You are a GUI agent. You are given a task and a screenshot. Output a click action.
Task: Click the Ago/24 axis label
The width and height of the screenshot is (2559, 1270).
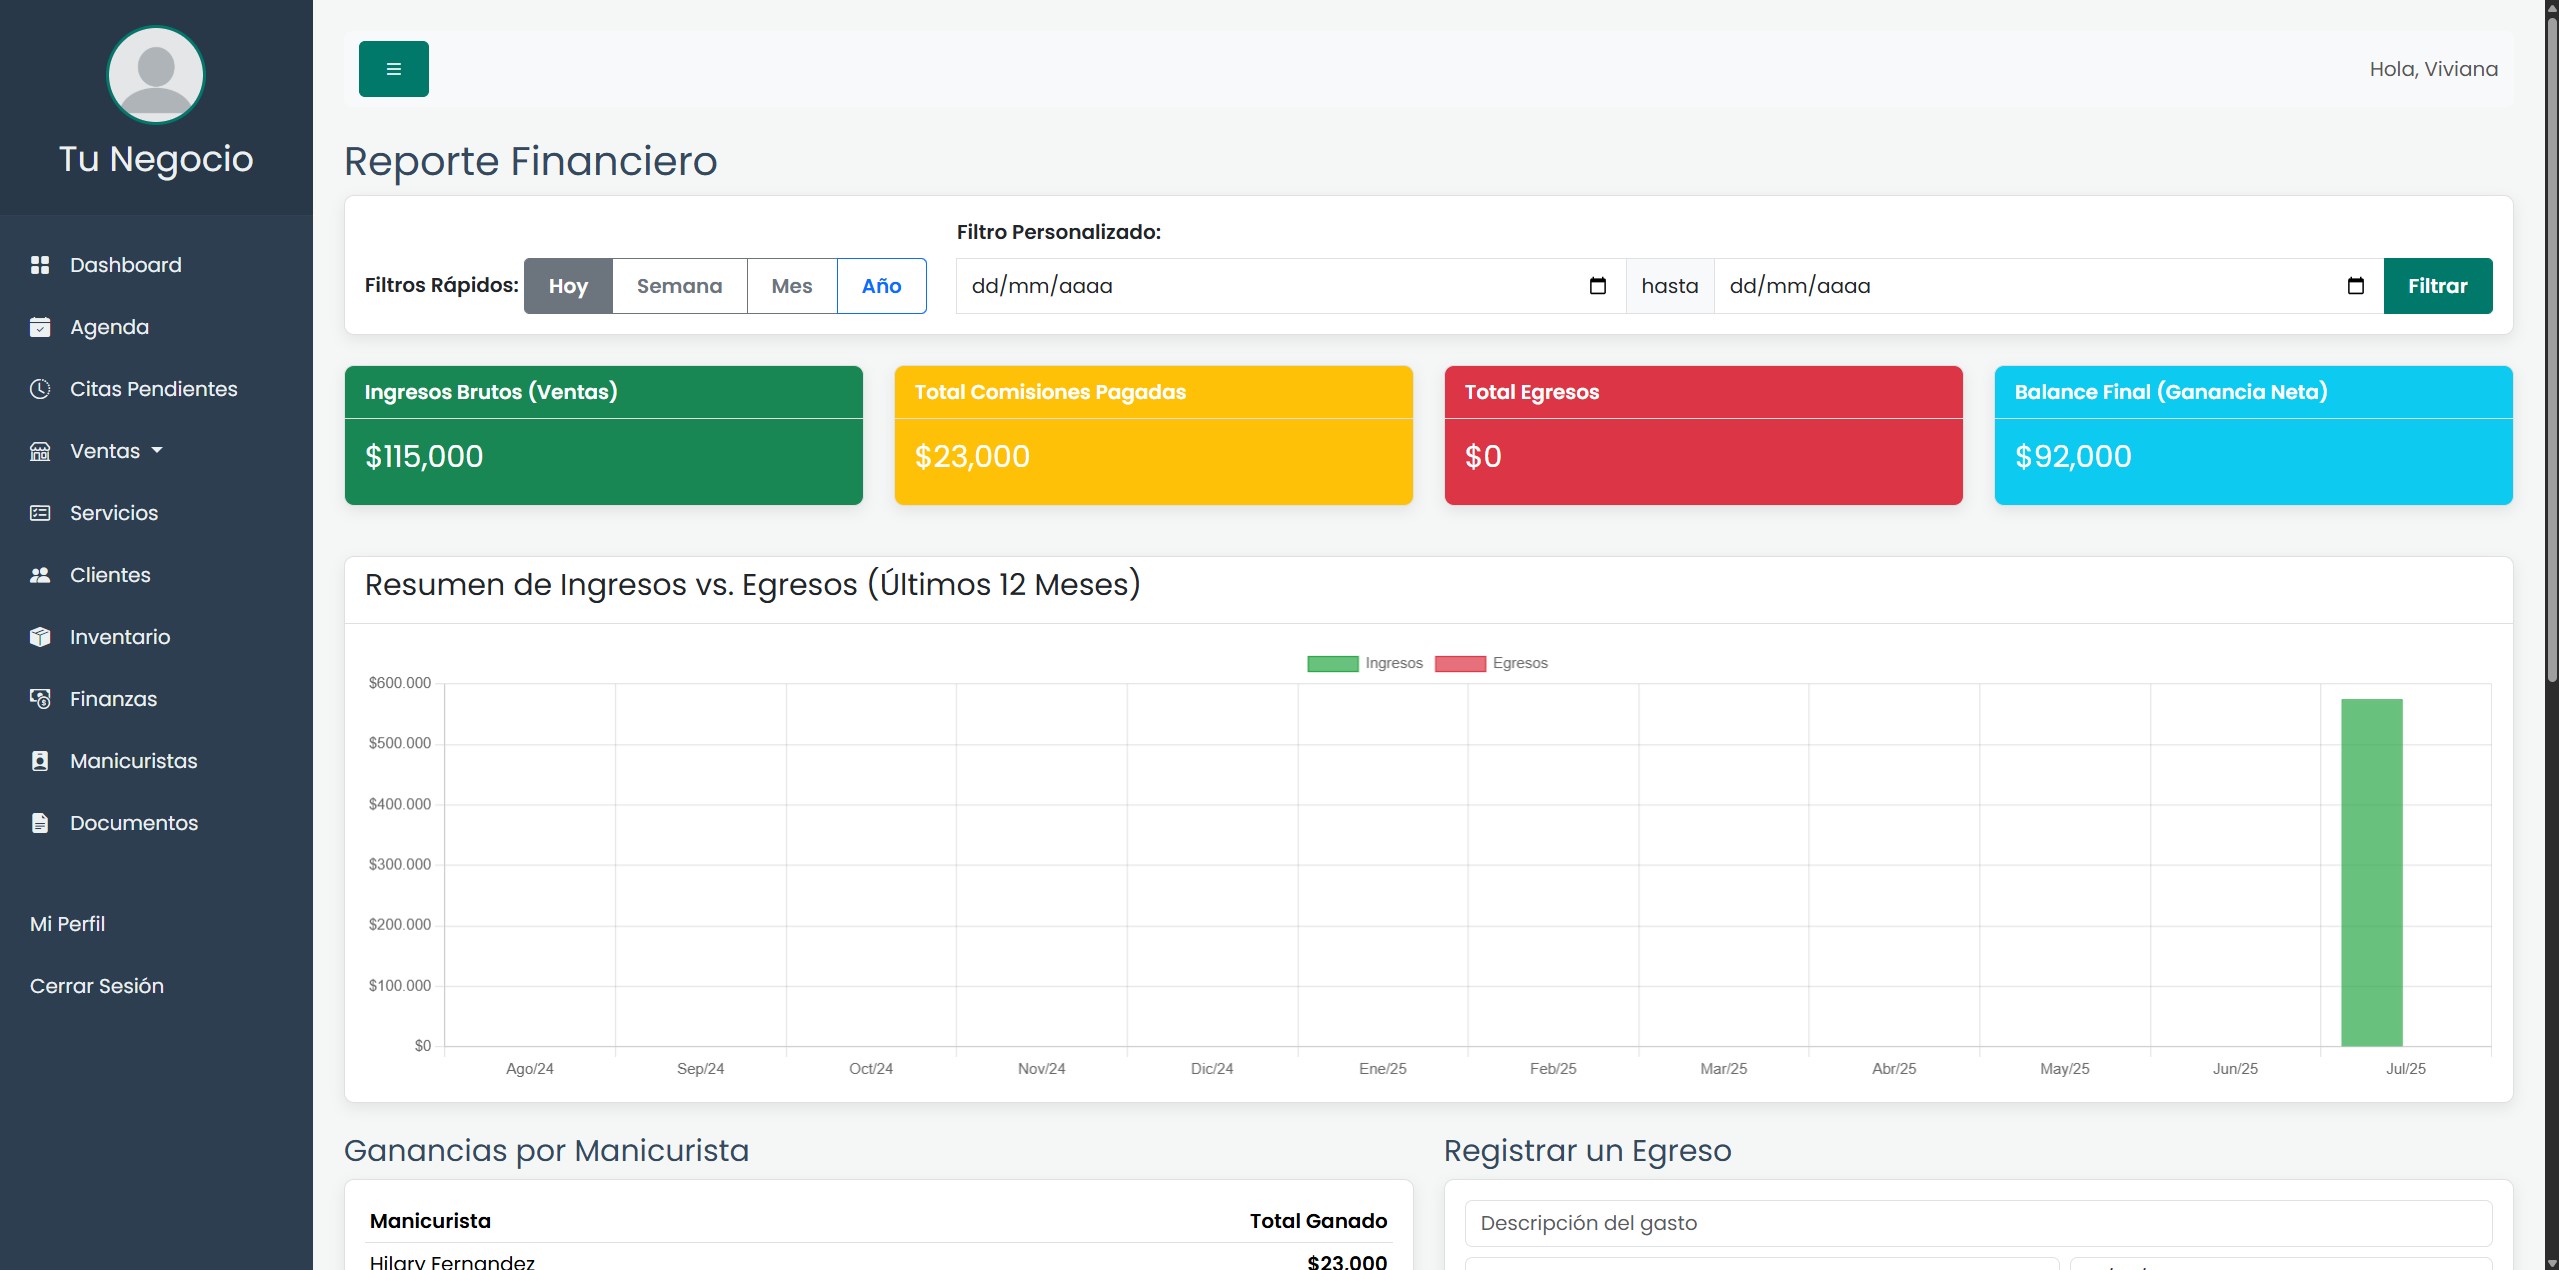[x=530, y=1069]
